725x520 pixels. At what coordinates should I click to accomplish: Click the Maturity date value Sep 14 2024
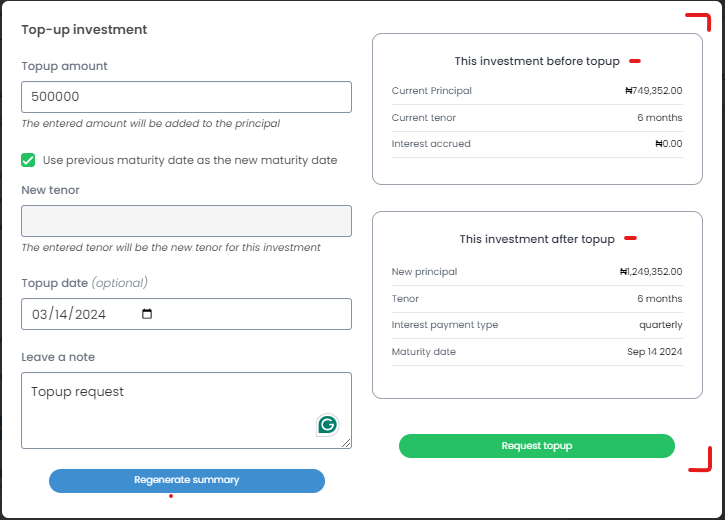click(x=654, y=352)
